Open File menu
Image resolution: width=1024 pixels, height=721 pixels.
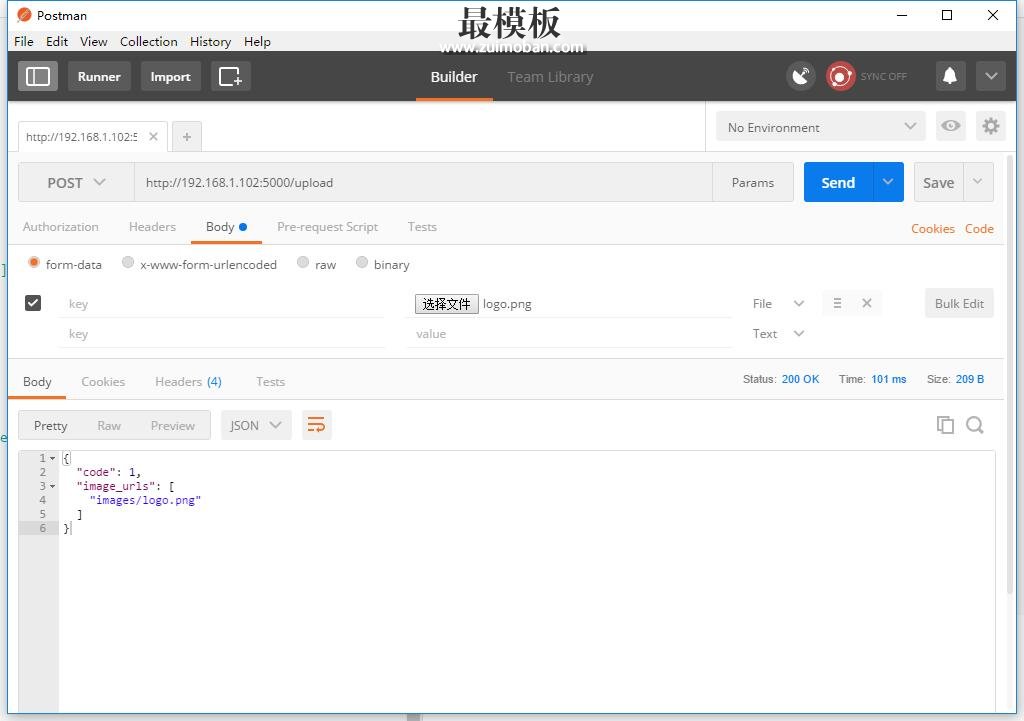24,41
